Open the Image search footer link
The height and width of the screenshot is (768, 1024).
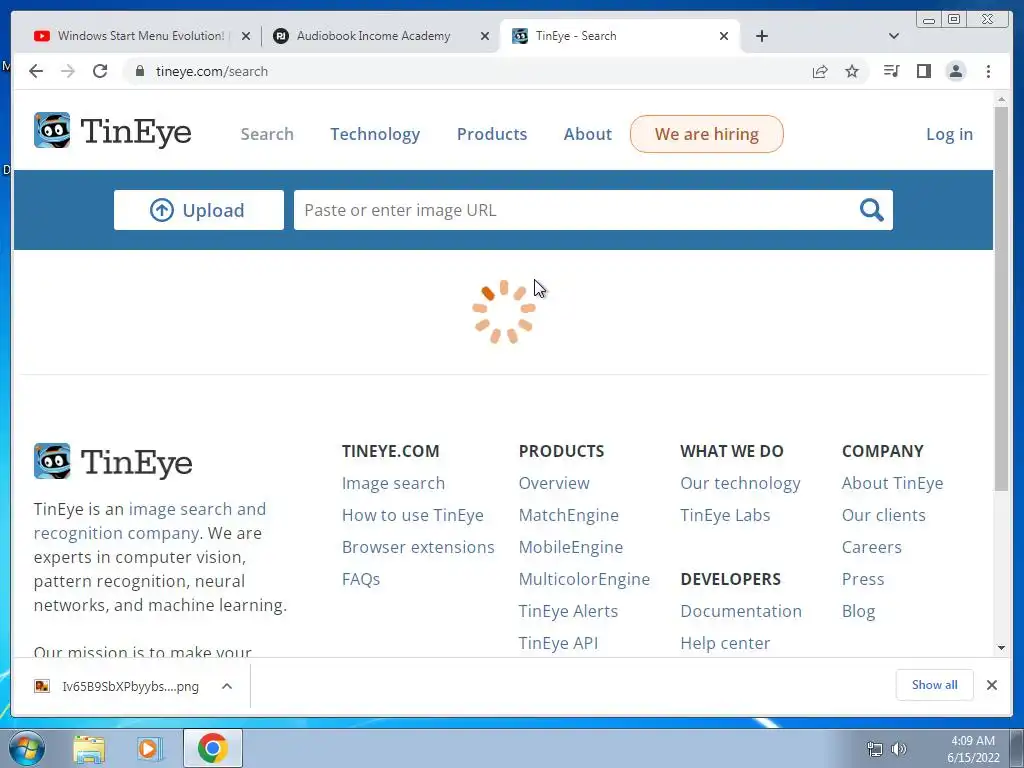[x=393, y=483]
